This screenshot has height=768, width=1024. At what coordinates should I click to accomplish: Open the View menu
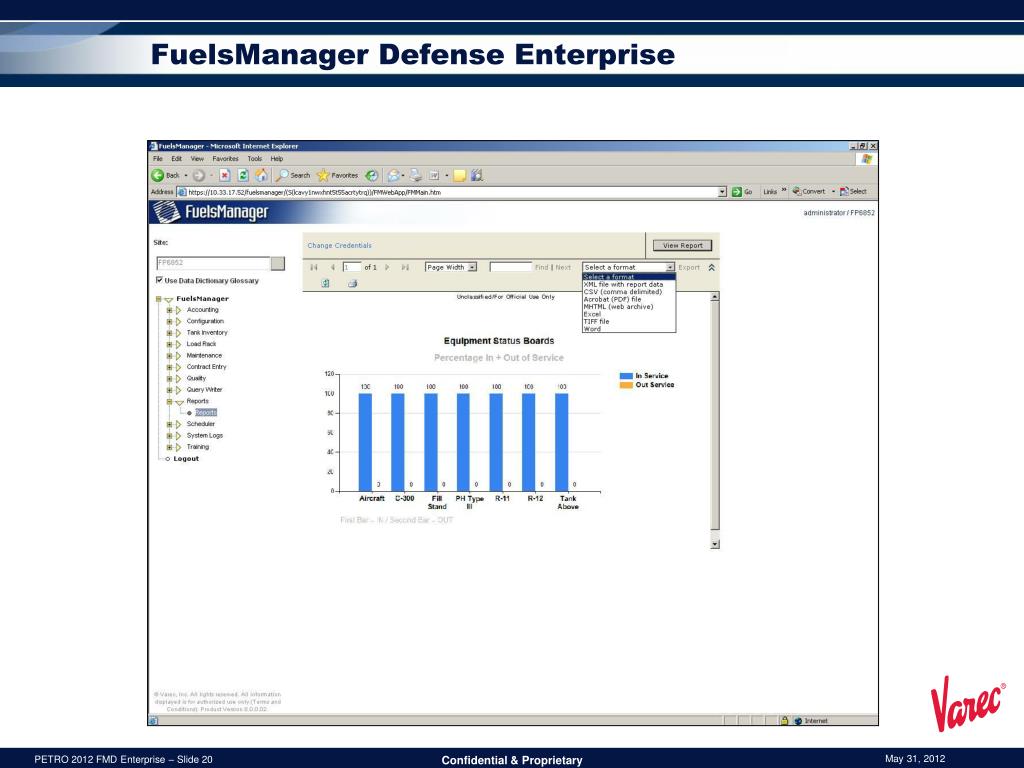coord(197,159)
